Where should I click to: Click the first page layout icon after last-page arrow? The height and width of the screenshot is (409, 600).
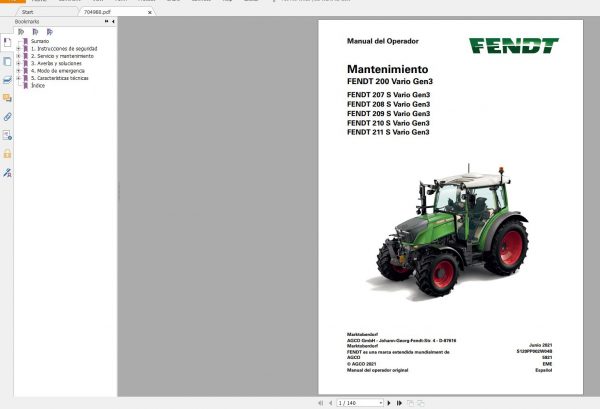(410, 403)
